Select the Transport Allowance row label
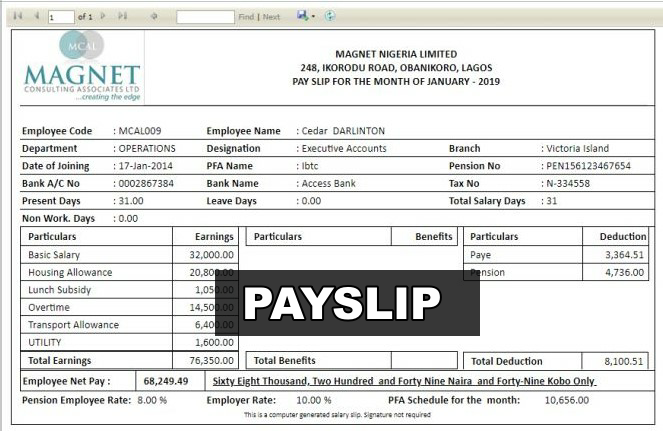The width and height of the screenshot is (663, 431). point(74,325)
